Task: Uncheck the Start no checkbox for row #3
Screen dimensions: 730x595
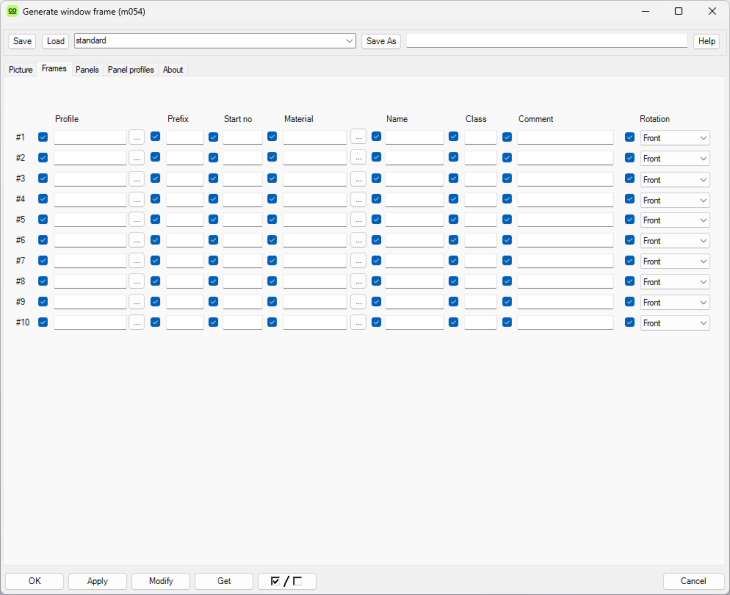Action: 213,178
